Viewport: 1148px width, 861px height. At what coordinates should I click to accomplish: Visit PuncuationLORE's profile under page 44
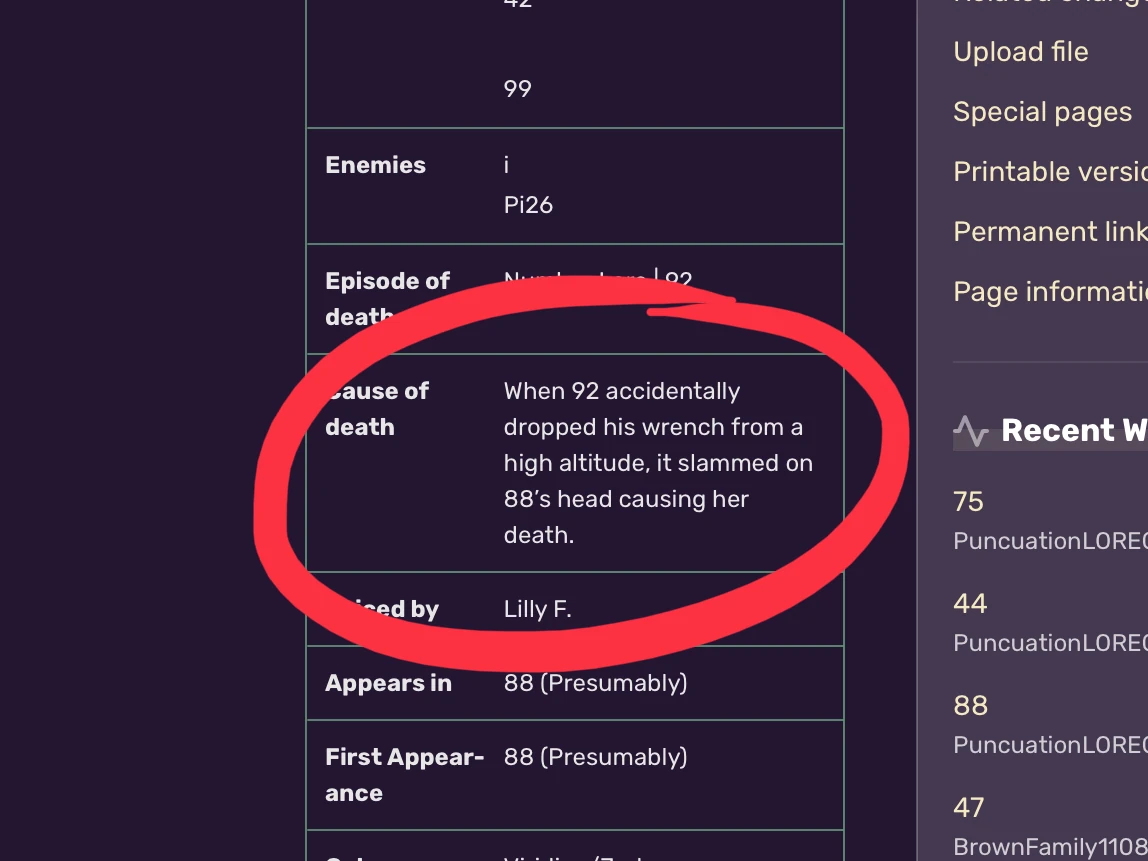[x=1050, y=643]
